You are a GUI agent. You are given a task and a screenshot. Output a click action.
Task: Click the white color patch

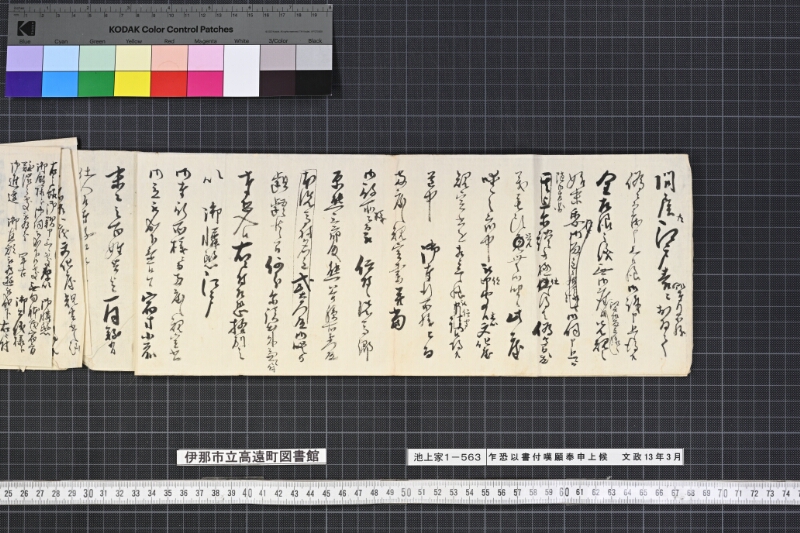pyautogui.click(x=241, y=70)
